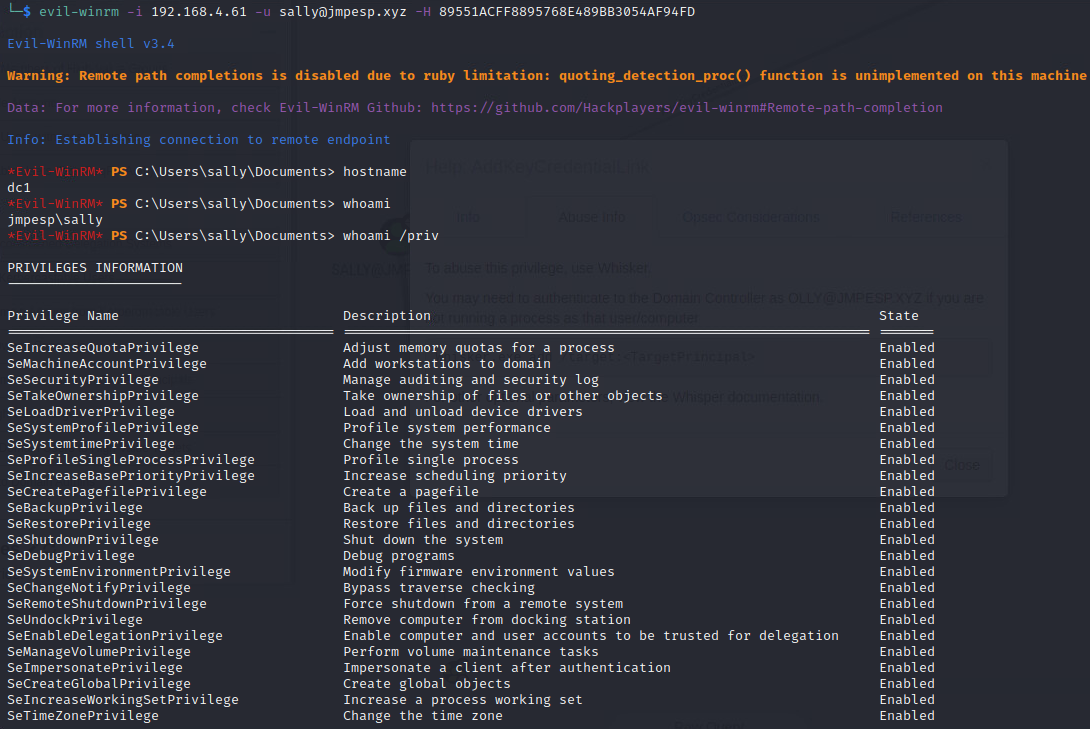Screen dimensions: 1090x729
Task: Click the hostname command
Action: pos(375,172)
